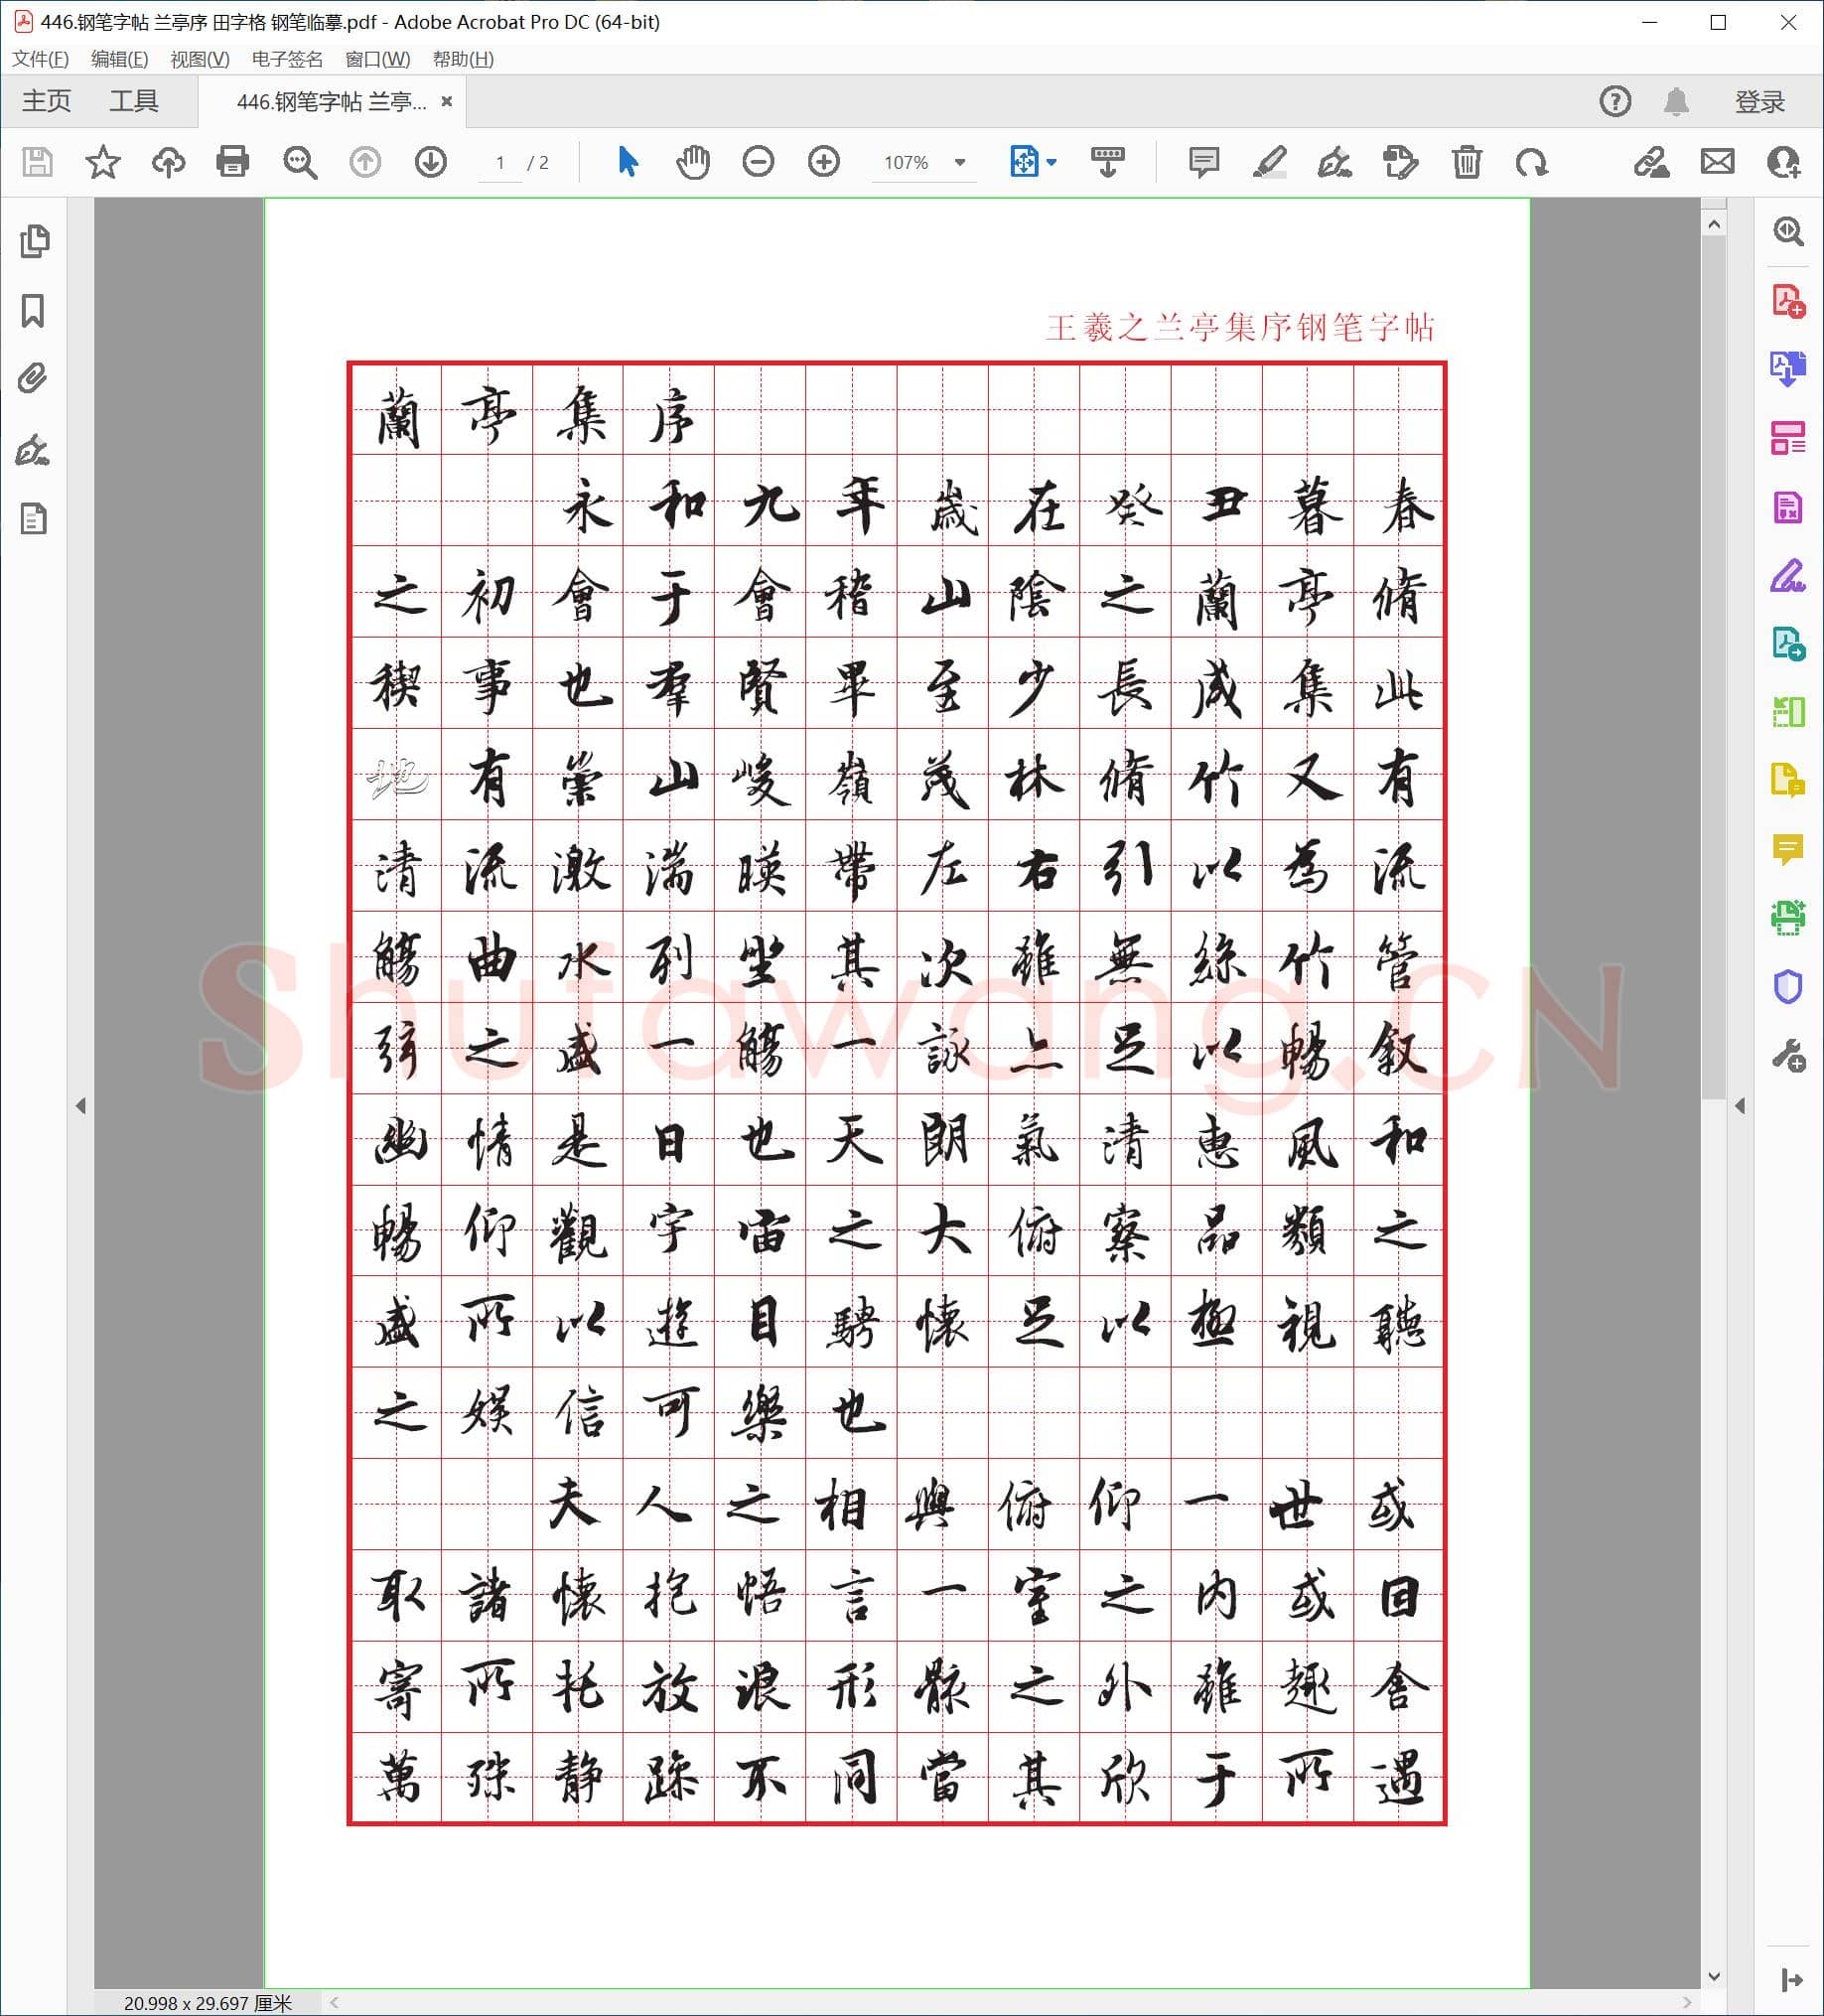The width and height of the screenshot is (1824, 2016).
Task: Open the 视图 menu
Action: pyautogui.click(x=201, y=60)
